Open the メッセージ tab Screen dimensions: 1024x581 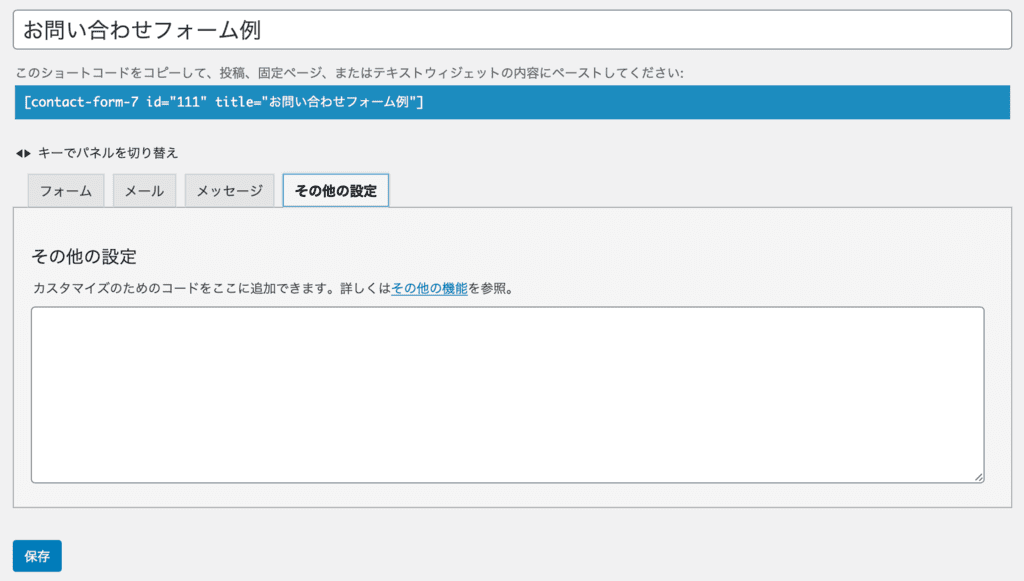pos(229,189)
